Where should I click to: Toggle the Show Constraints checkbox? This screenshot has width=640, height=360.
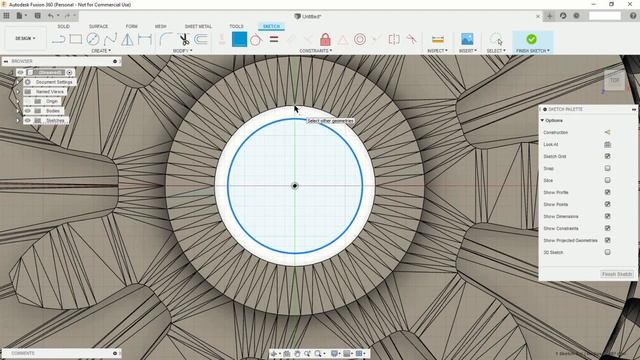coord(607,228)
